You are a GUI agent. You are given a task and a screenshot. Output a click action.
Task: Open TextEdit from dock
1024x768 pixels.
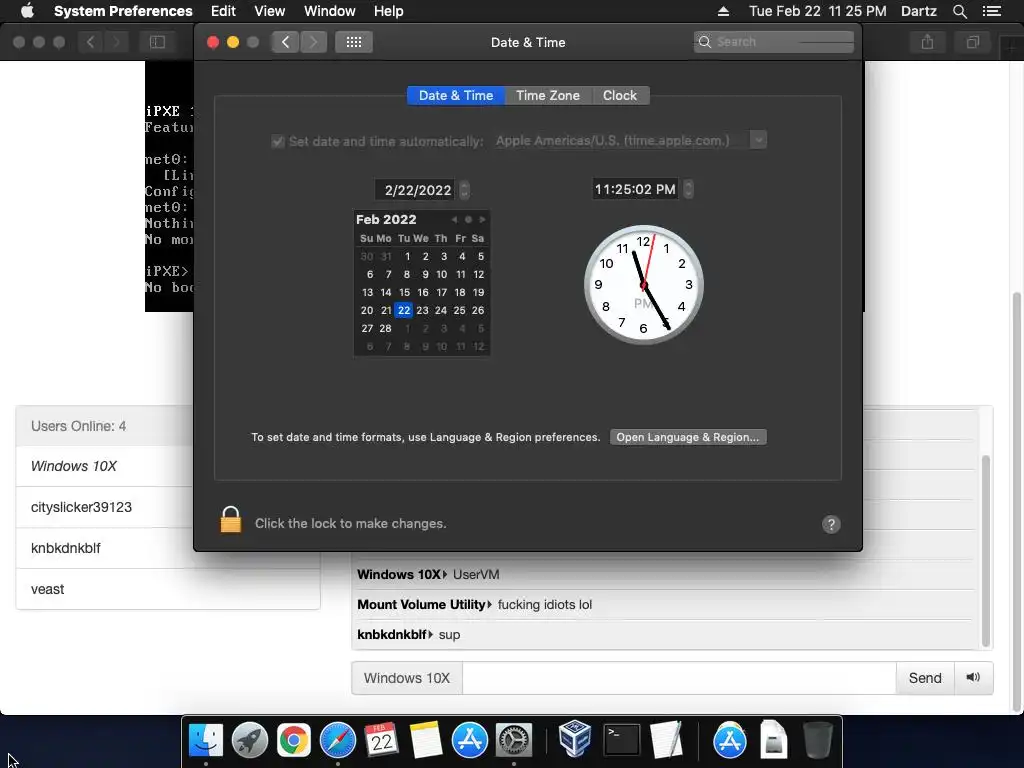point(666,740)
